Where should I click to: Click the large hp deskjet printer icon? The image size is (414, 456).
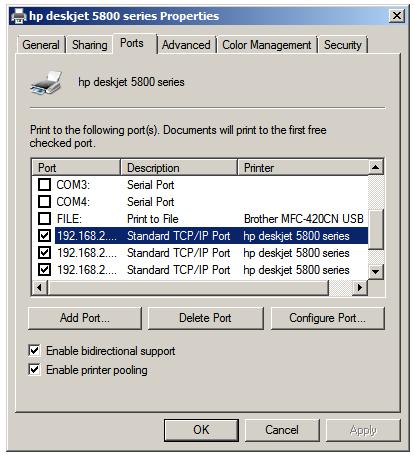click(x=46, y=83)
